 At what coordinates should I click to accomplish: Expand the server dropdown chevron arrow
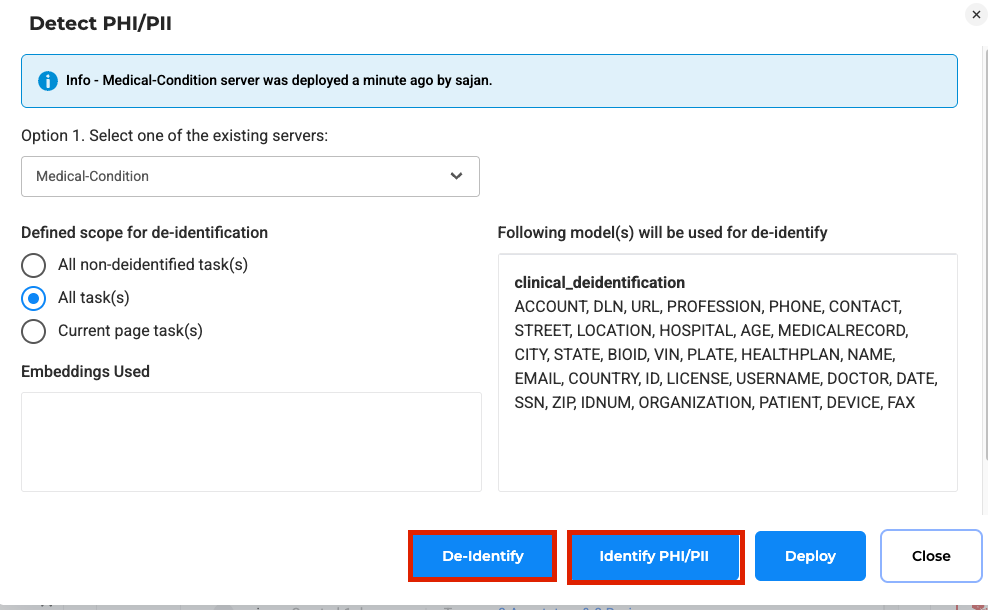pyautogui.click(x=456, y=176)
